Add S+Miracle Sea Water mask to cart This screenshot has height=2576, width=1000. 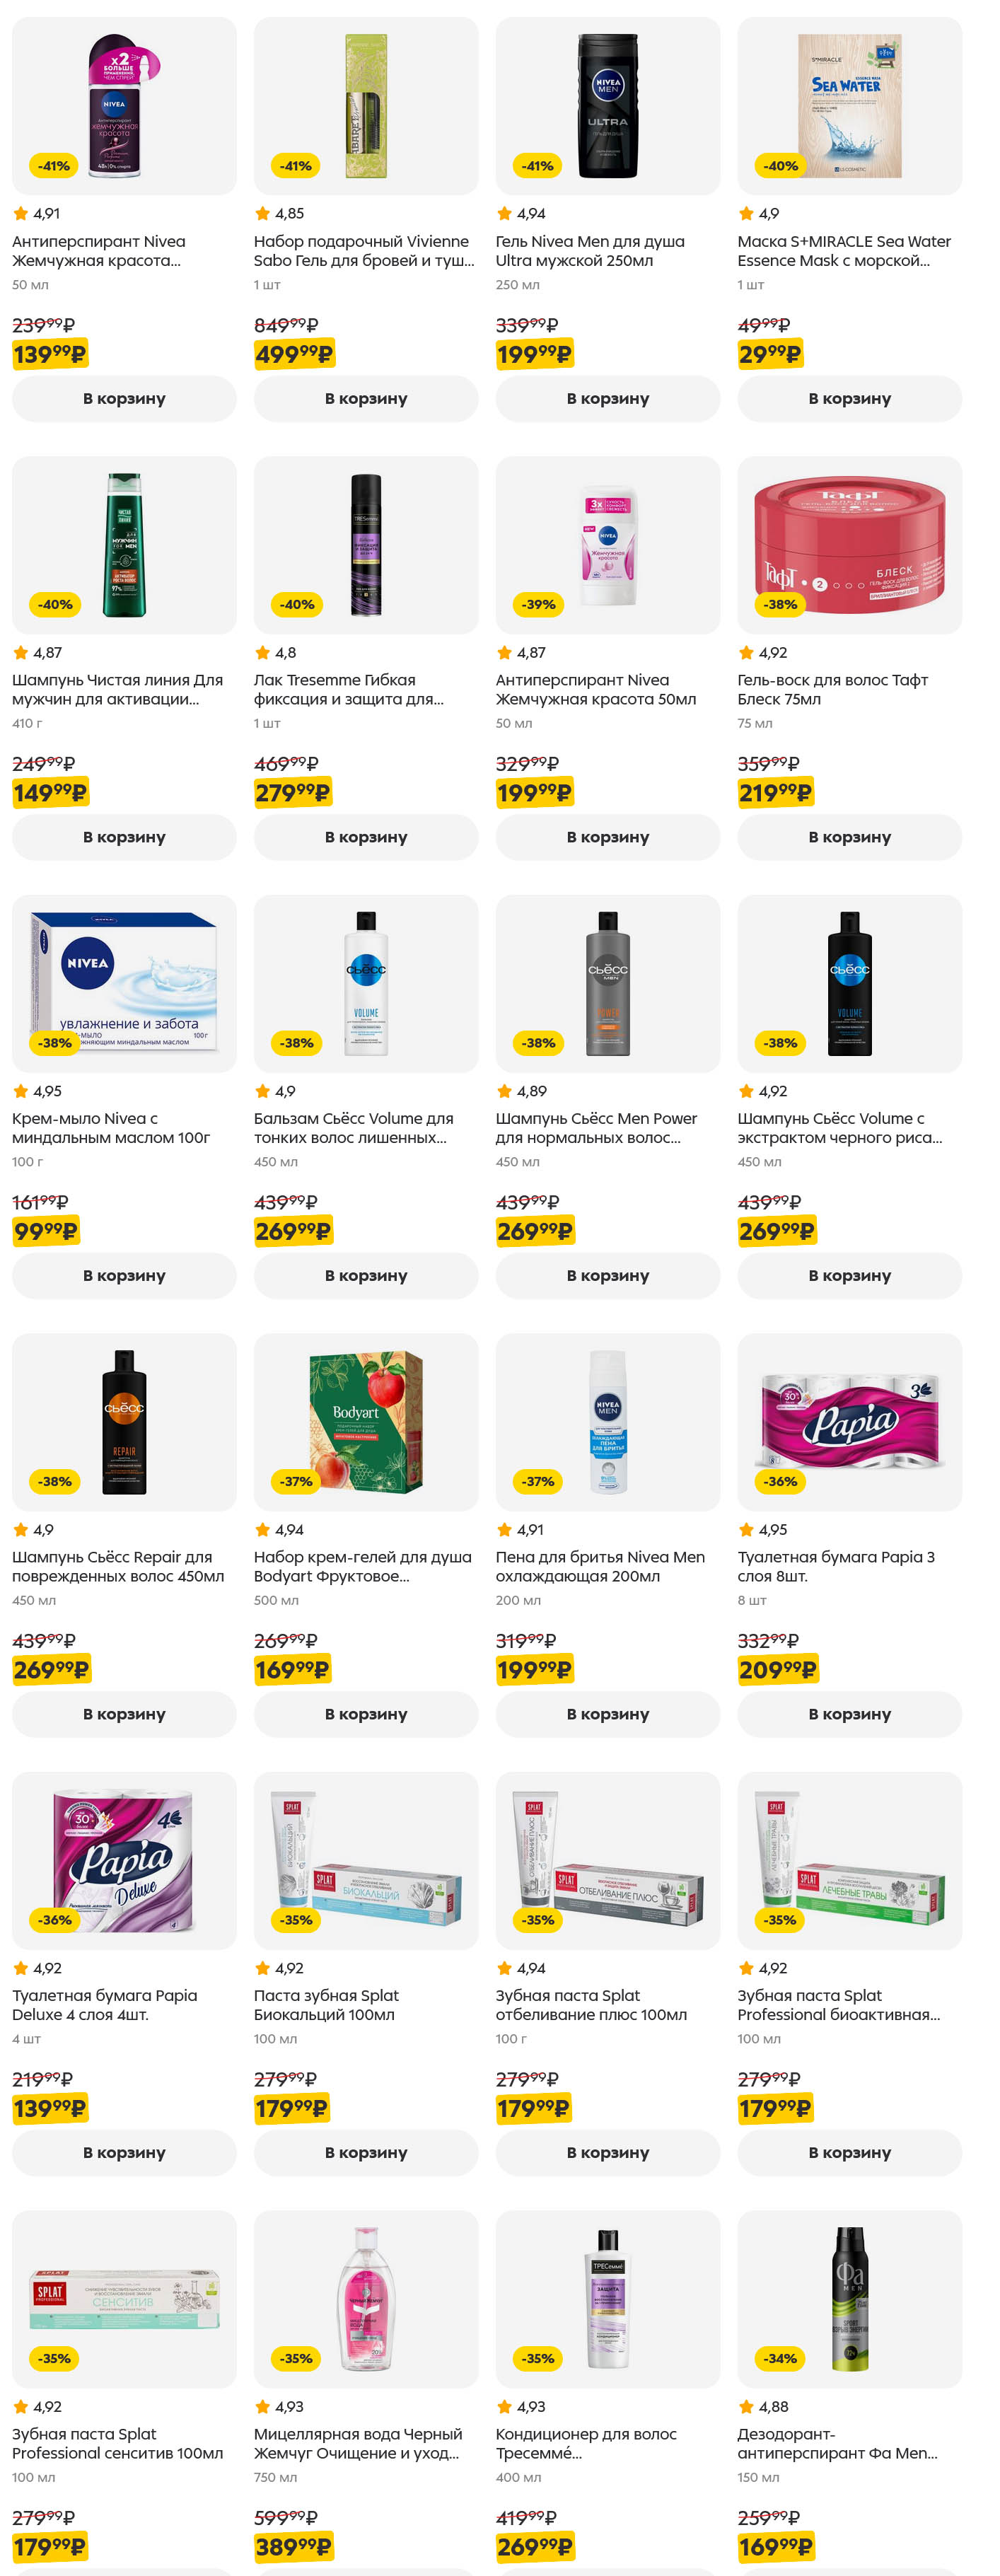pos(849,398)
